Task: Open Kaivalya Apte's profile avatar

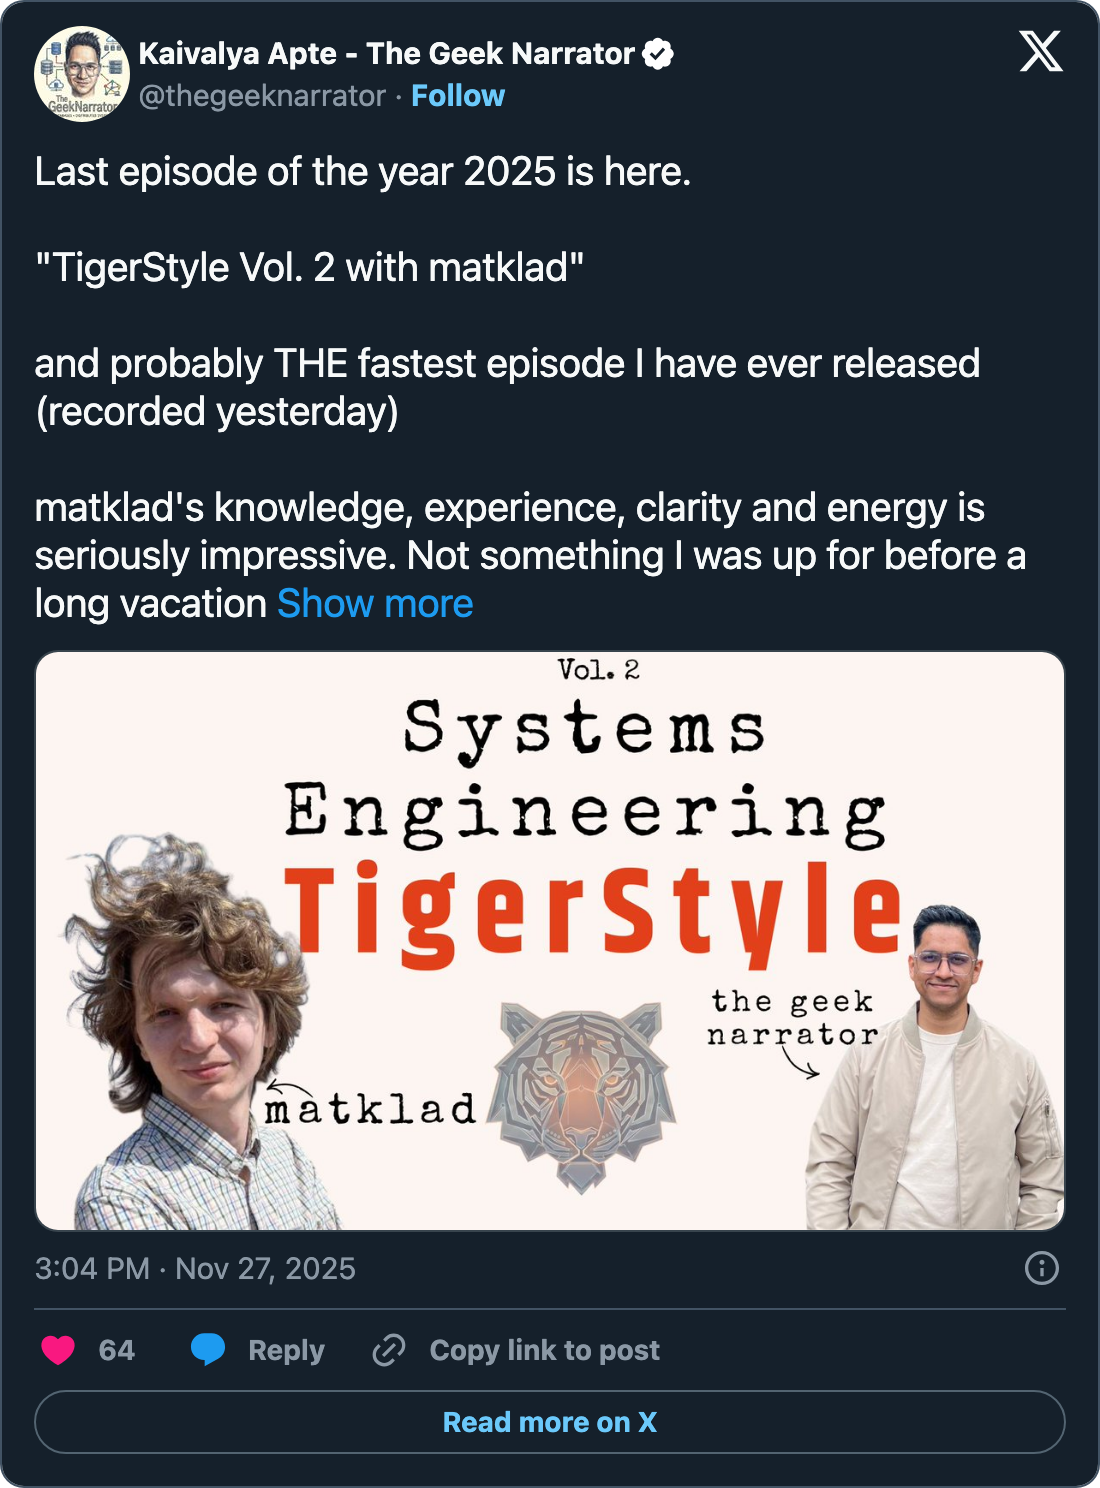Action: tap(82, 74)
